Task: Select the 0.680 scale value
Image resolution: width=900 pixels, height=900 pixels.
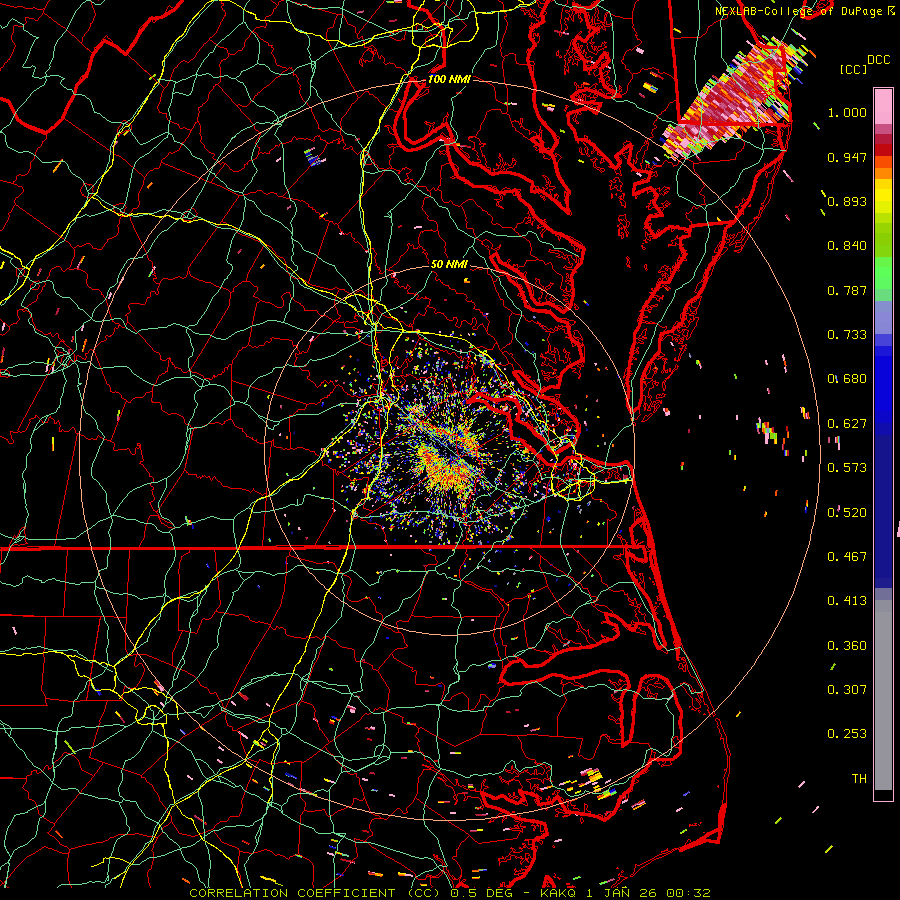Action: tap(847, 379)
